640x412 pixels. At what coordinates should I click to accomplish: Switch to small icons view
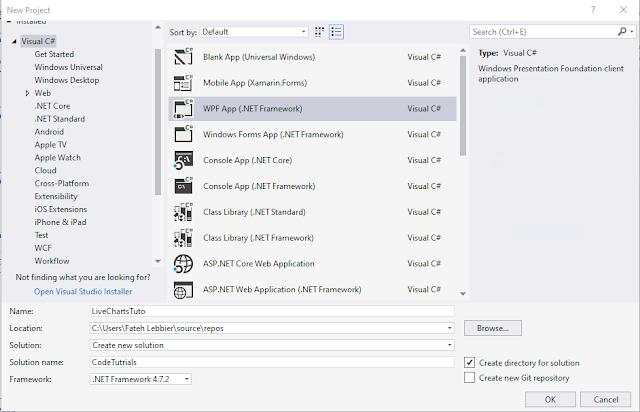[319, 32]
